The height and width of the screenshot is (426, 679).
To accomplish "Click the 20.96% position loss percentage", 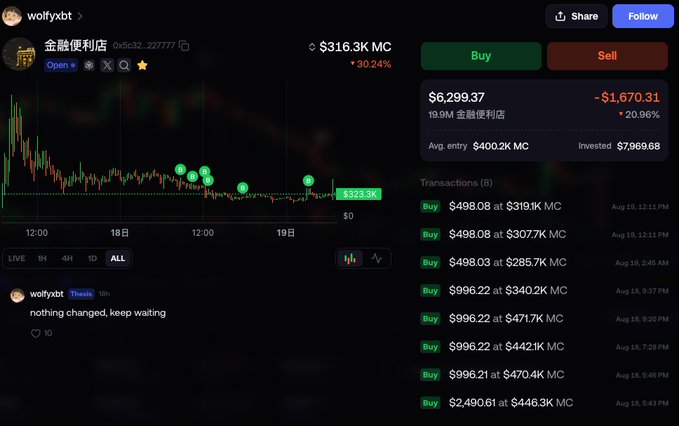I will tap(639, 115).
